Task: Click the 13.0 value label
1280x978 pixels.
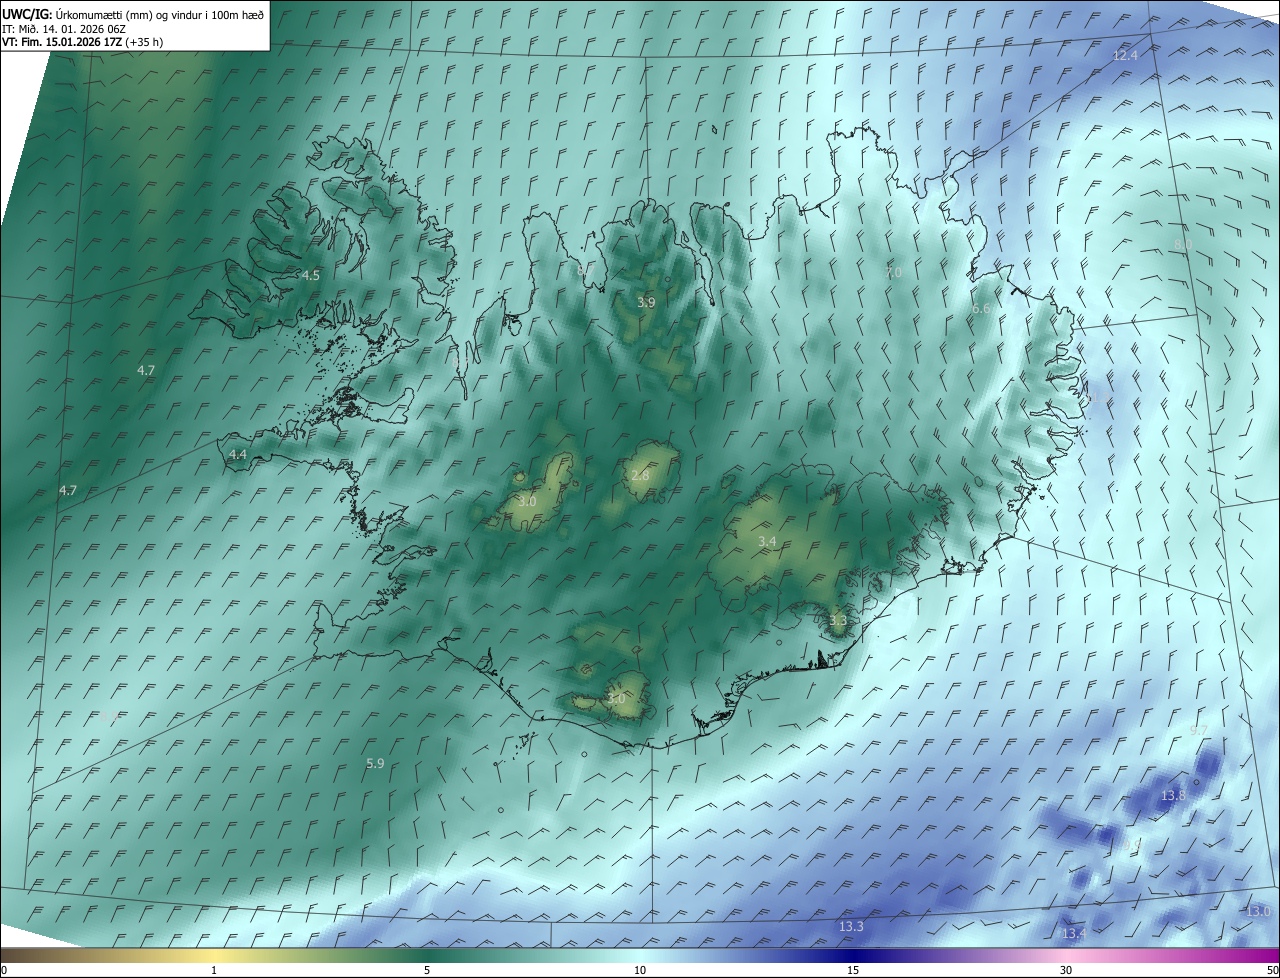Action: [x=1258, y=911]
